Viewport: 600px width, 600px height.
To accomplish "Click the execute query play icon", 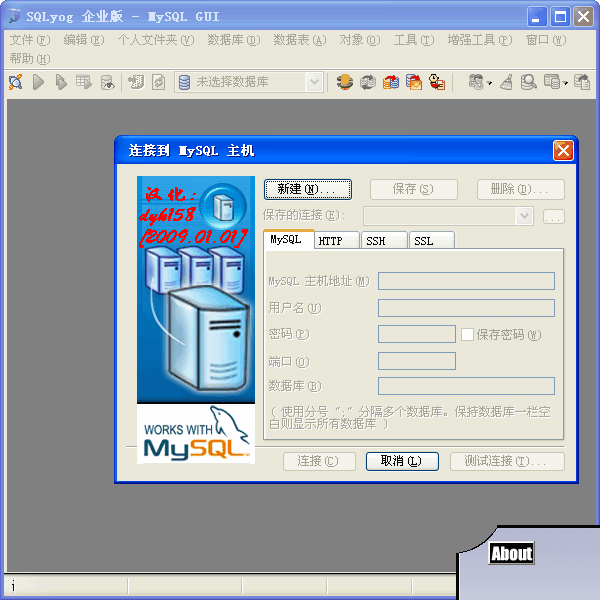I will click(39, 82).
